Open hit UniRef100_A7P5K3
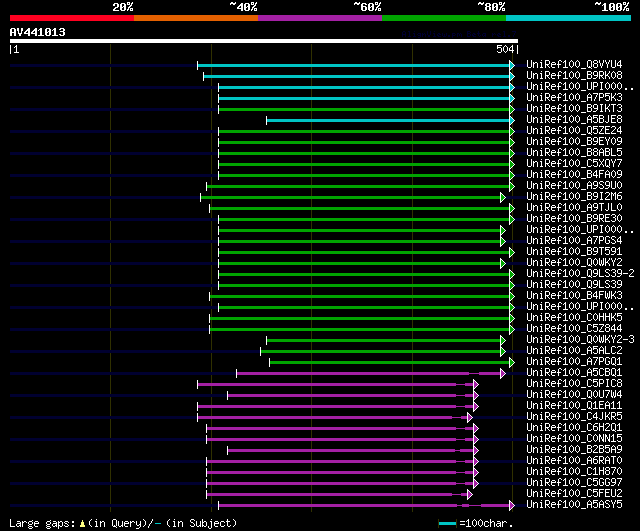The height and width of the screenshot is (531, 640). [574, 98]
